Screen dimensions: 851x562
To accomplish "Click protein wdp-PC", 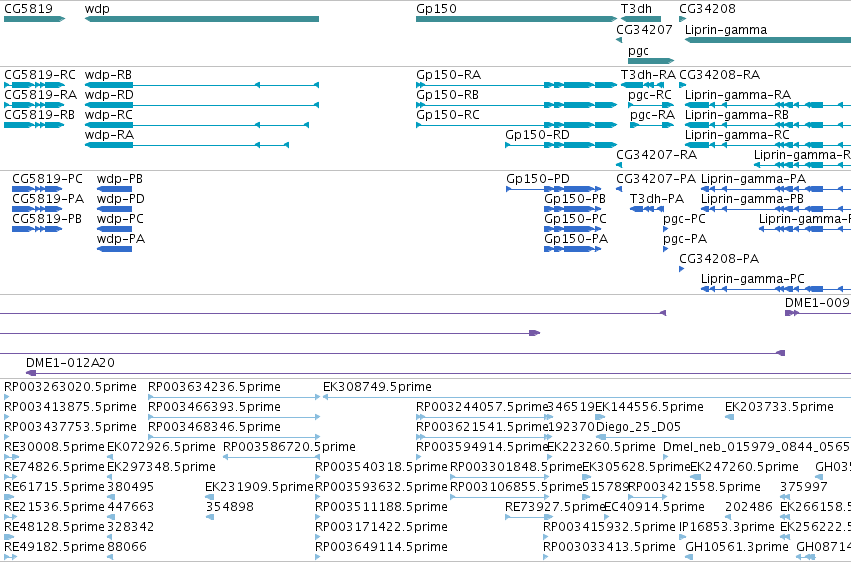I will 115,229.
